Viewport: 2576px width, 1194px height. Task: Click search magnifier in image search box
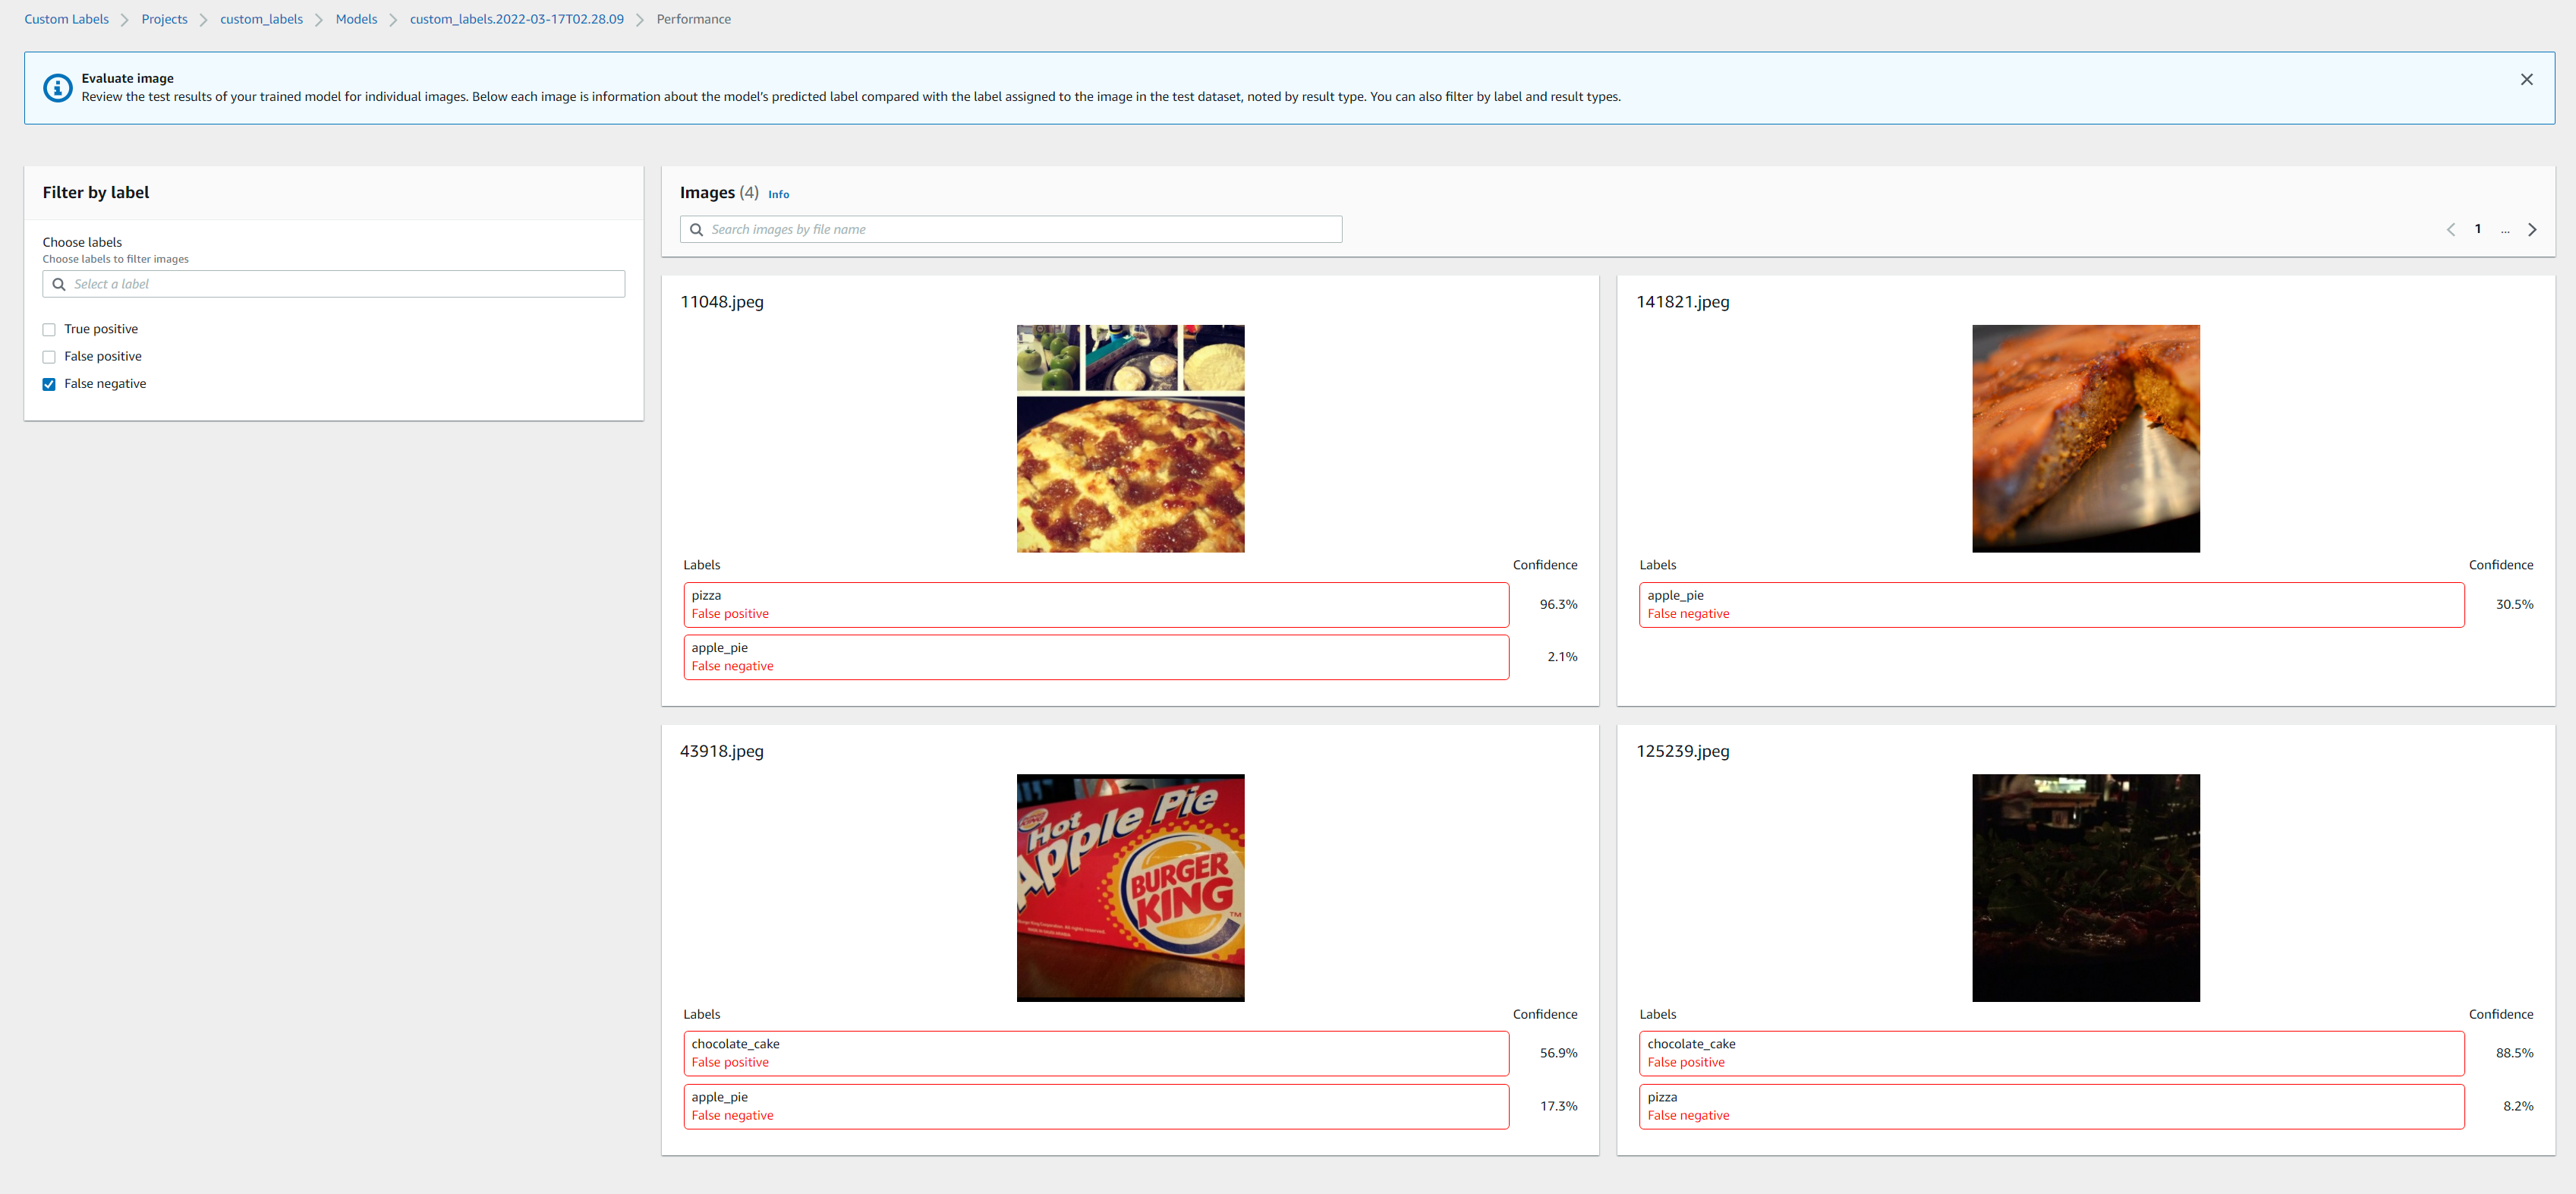coord(697,230)
